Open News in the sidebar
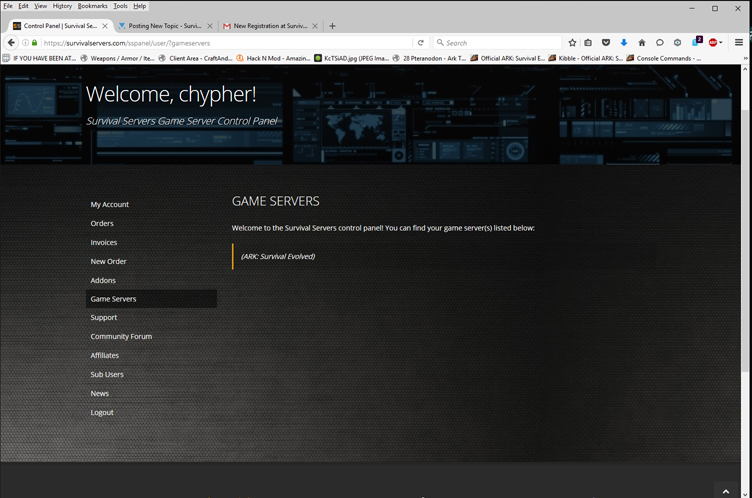The height and width of the screenshot is (498, 752). click(x=99, y=393)
